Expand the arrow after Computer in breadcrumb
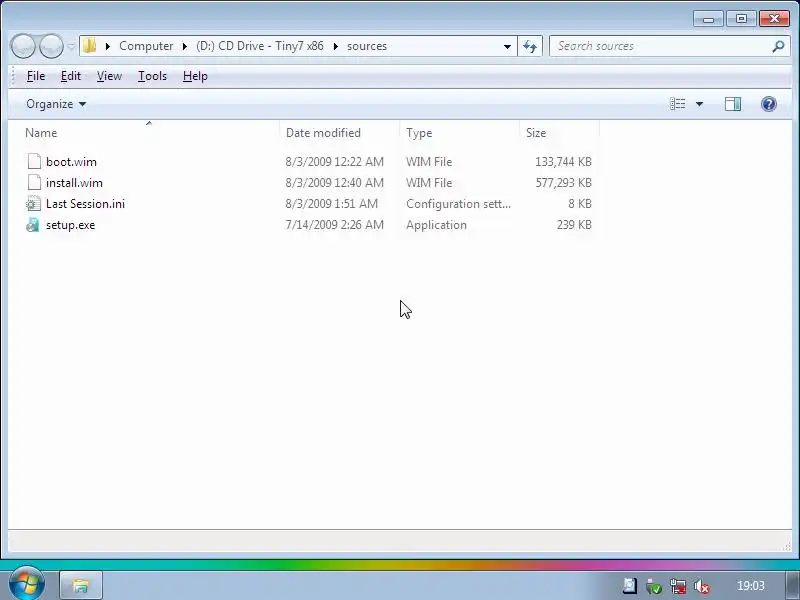Screen dimensions: 800x600 tap(185, 46)
